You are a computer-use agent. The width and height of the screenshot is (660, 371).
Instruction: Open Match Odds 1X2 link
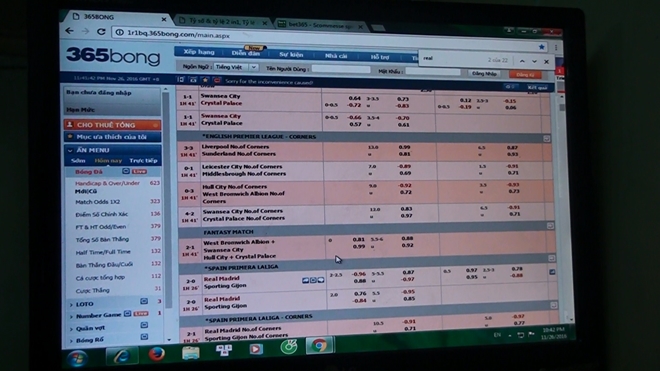(97, 202)
